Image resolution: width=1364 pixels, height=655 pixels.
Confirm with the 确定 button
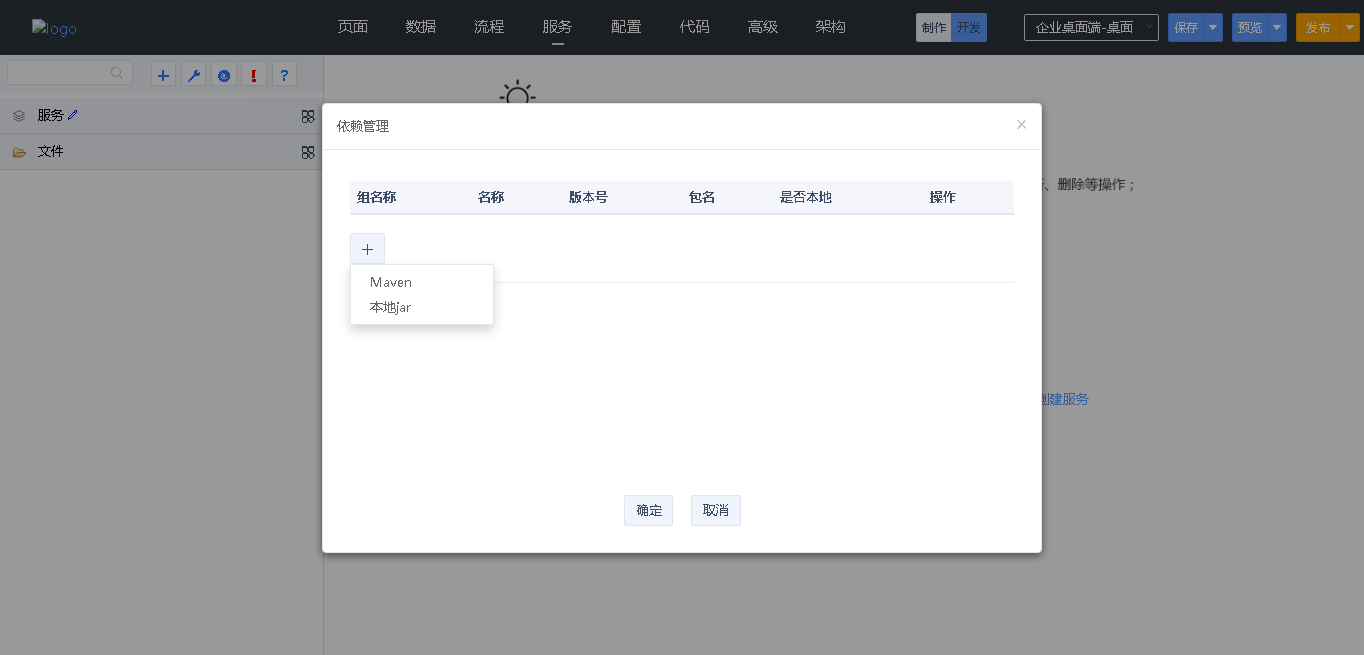pyautogui.click(x=648, y=510)
